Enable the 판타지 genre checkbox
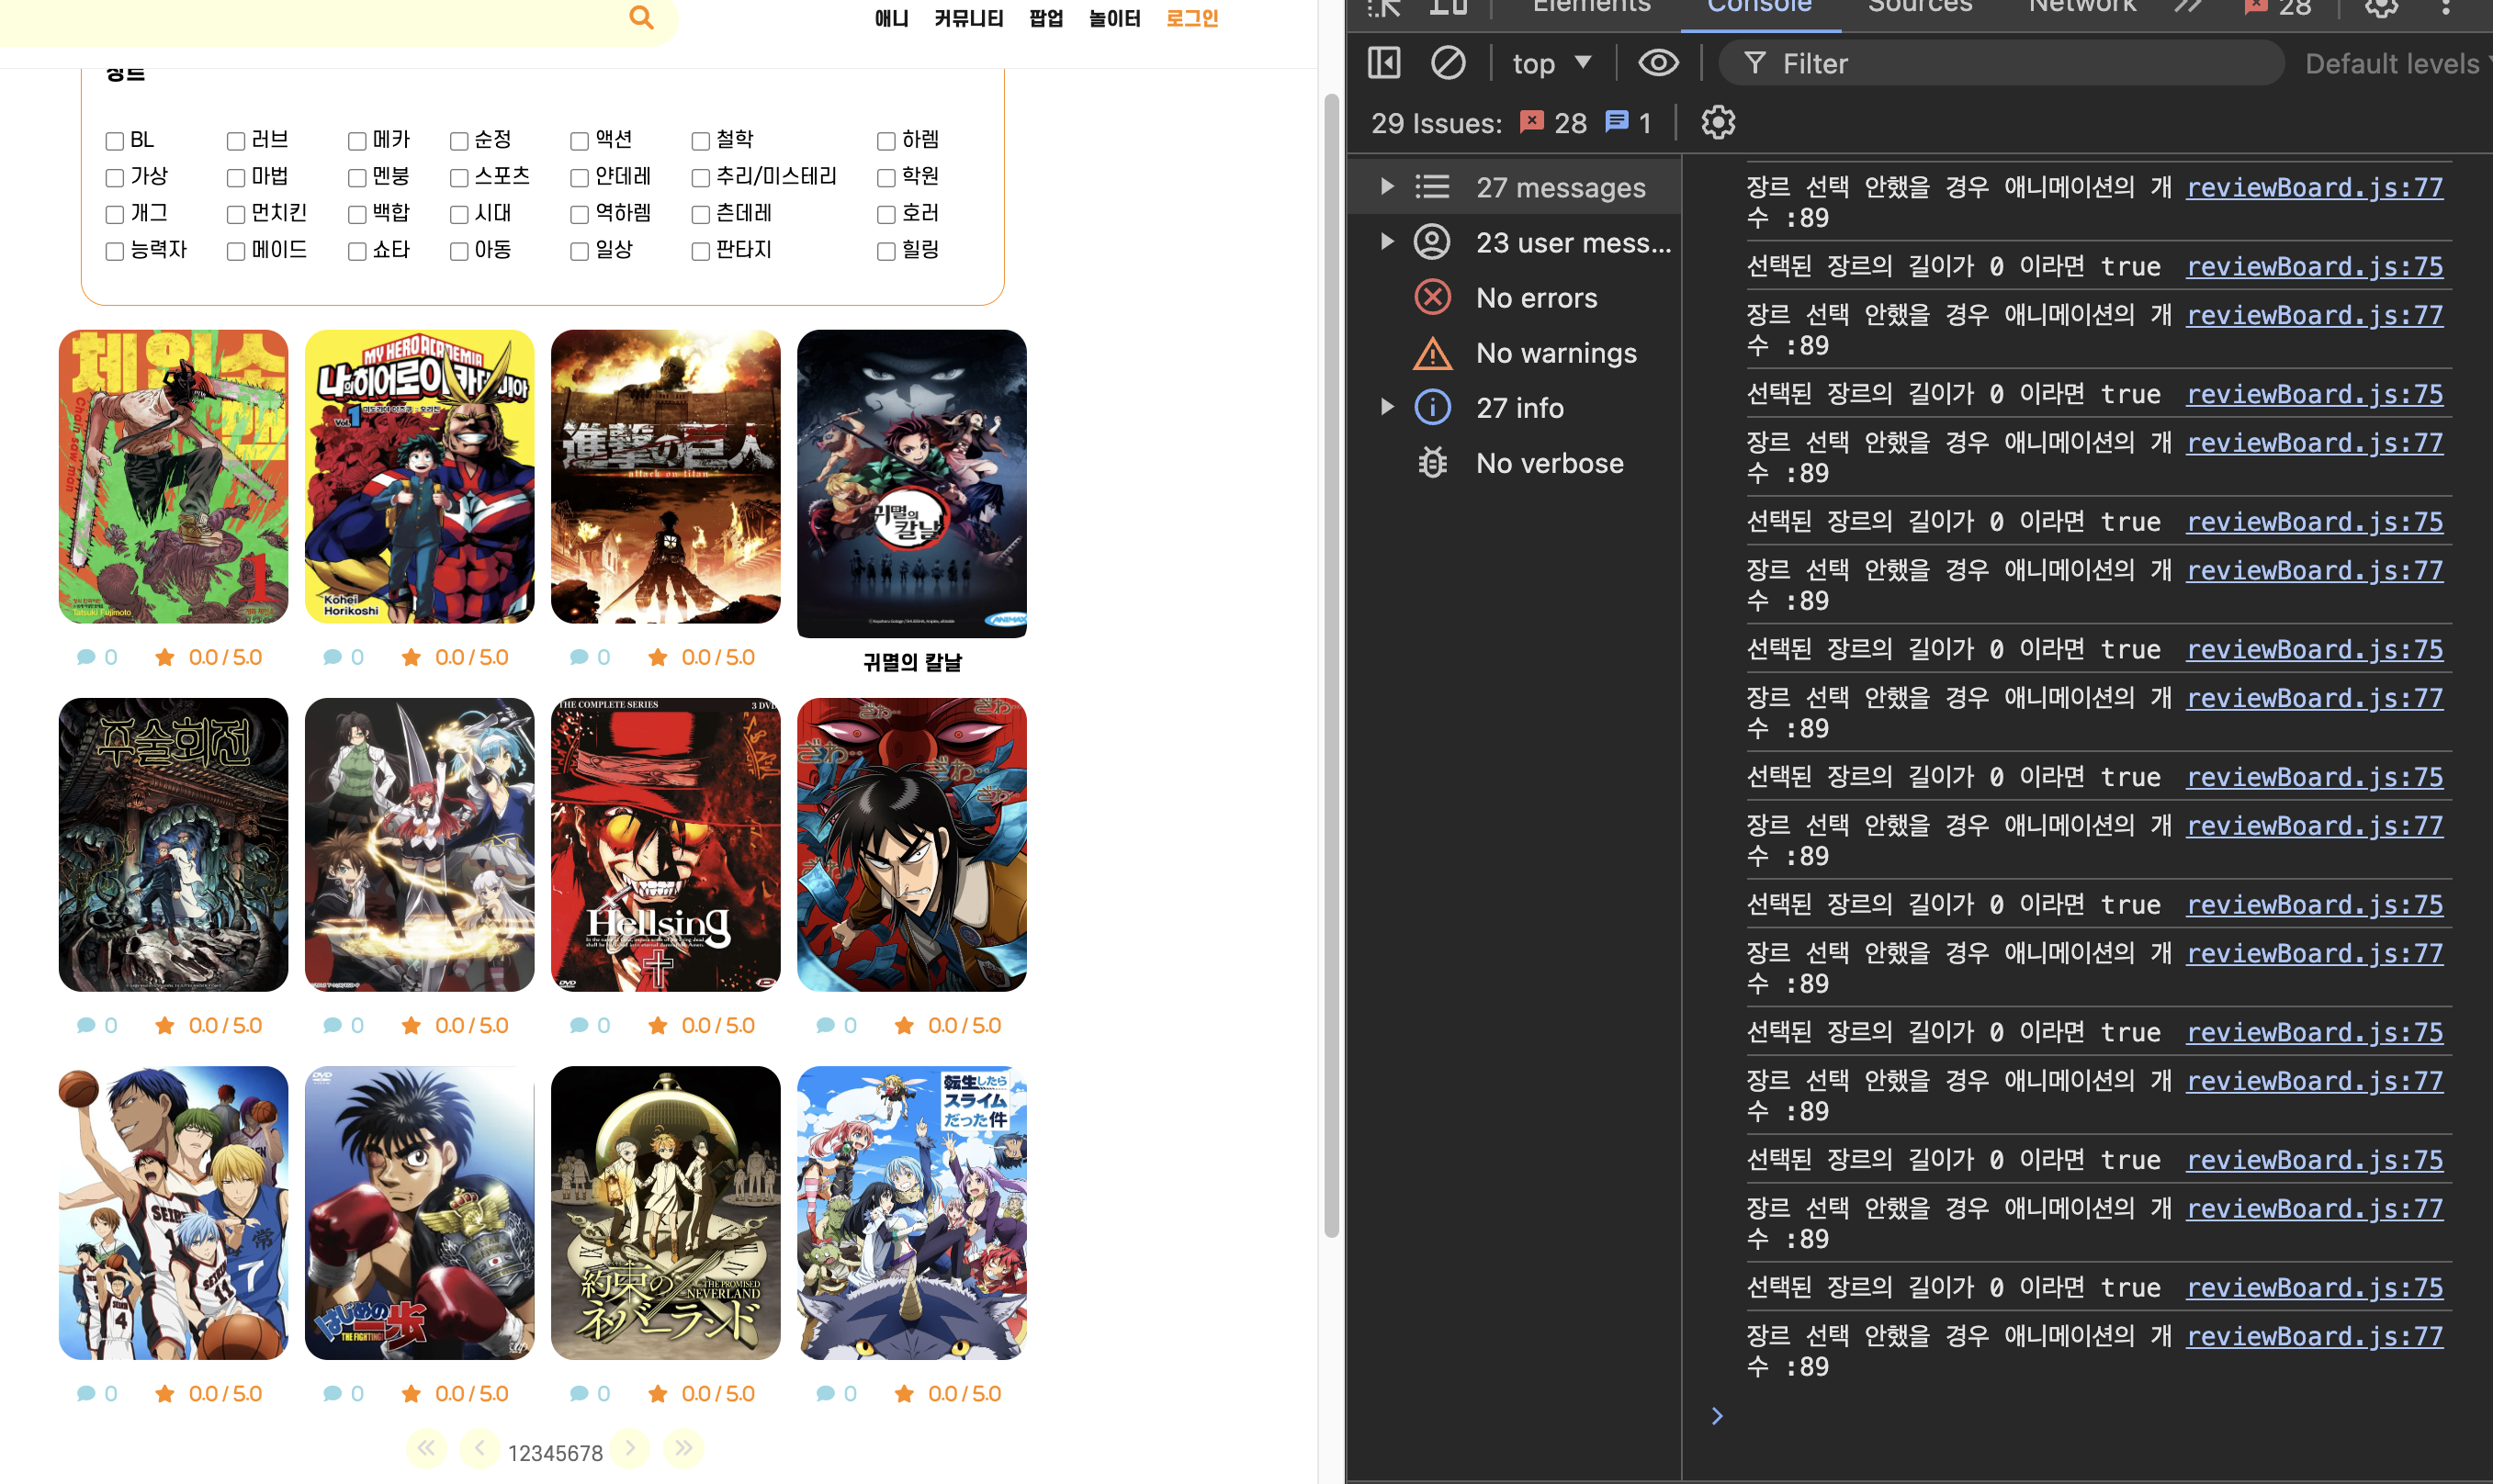Viewport: 2493px width, 1484px height. 701,251
